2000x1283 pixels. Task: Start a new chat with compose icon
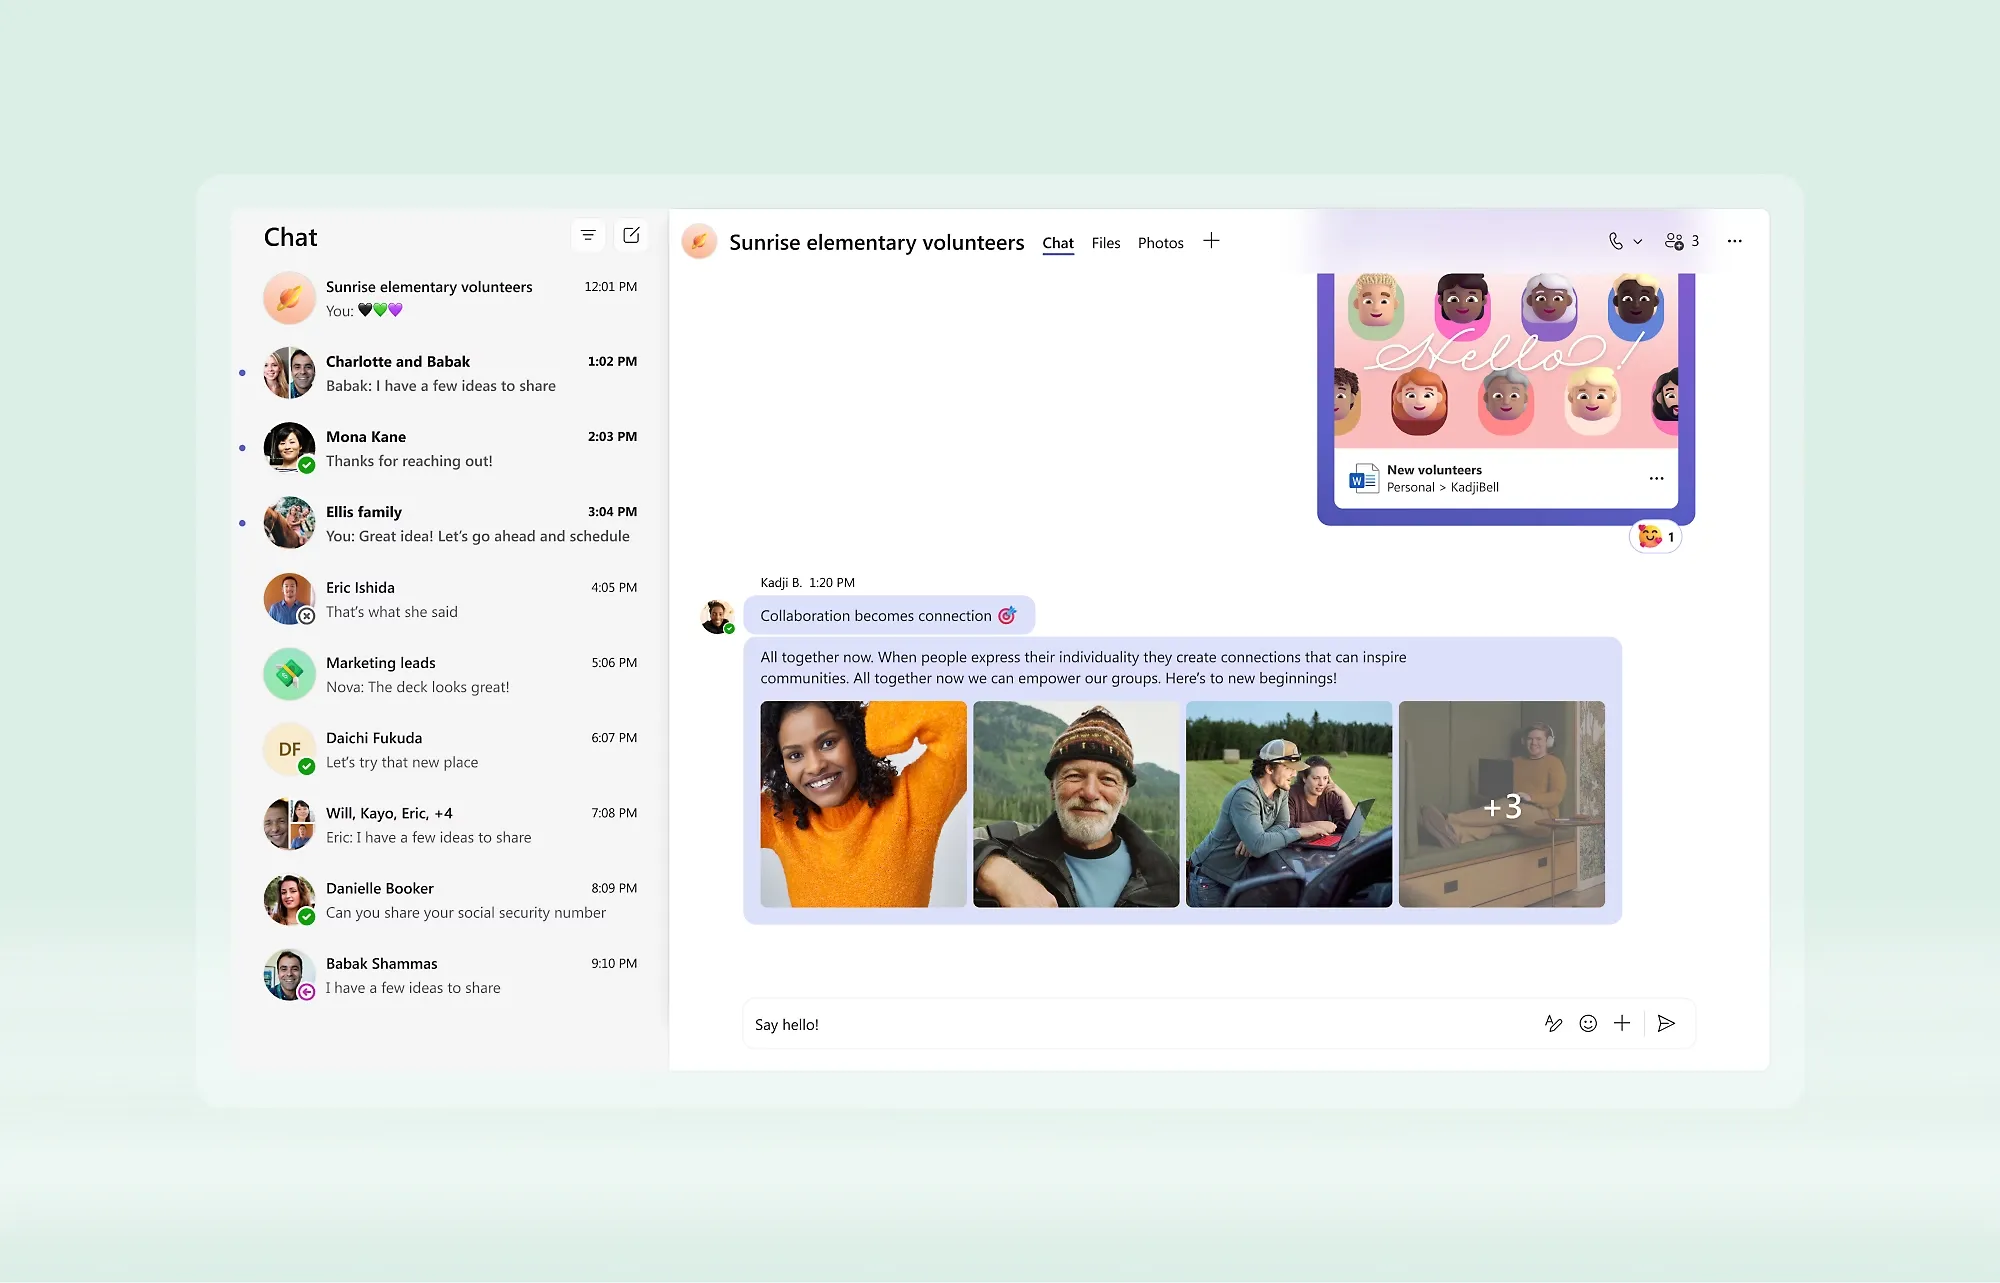click(x=631, y=235)
